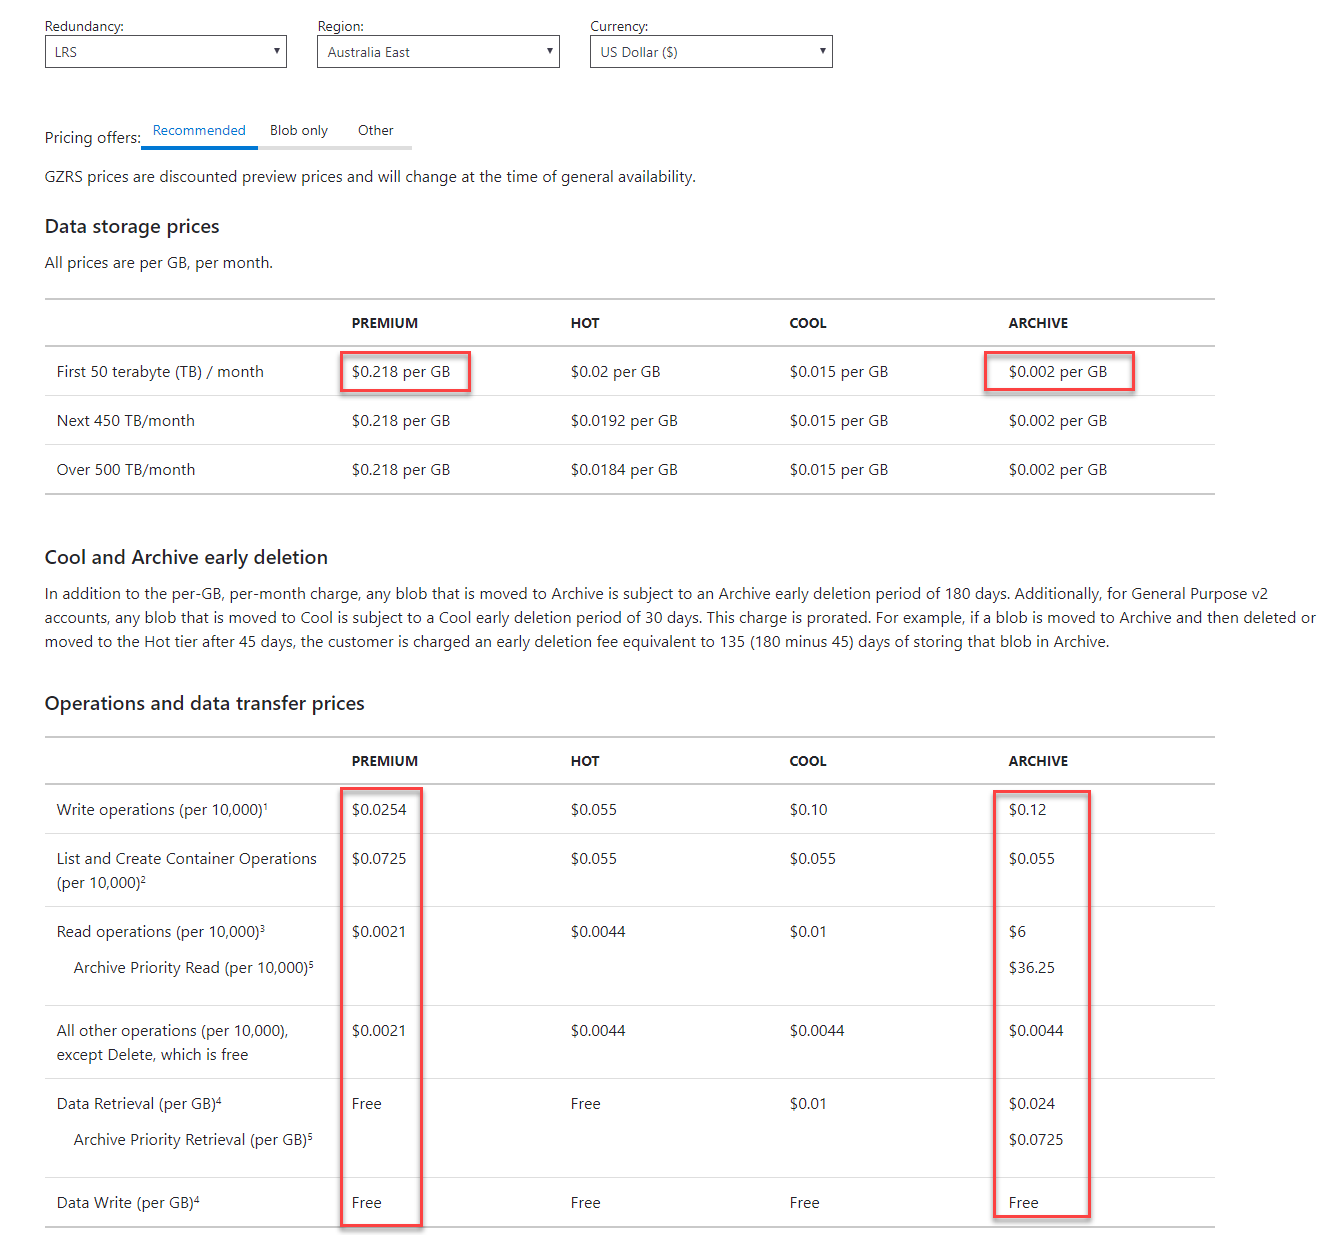Select the $0.0192 per GB Hot price
This screenshot has height=1235, width=1333.
point(623,421)
